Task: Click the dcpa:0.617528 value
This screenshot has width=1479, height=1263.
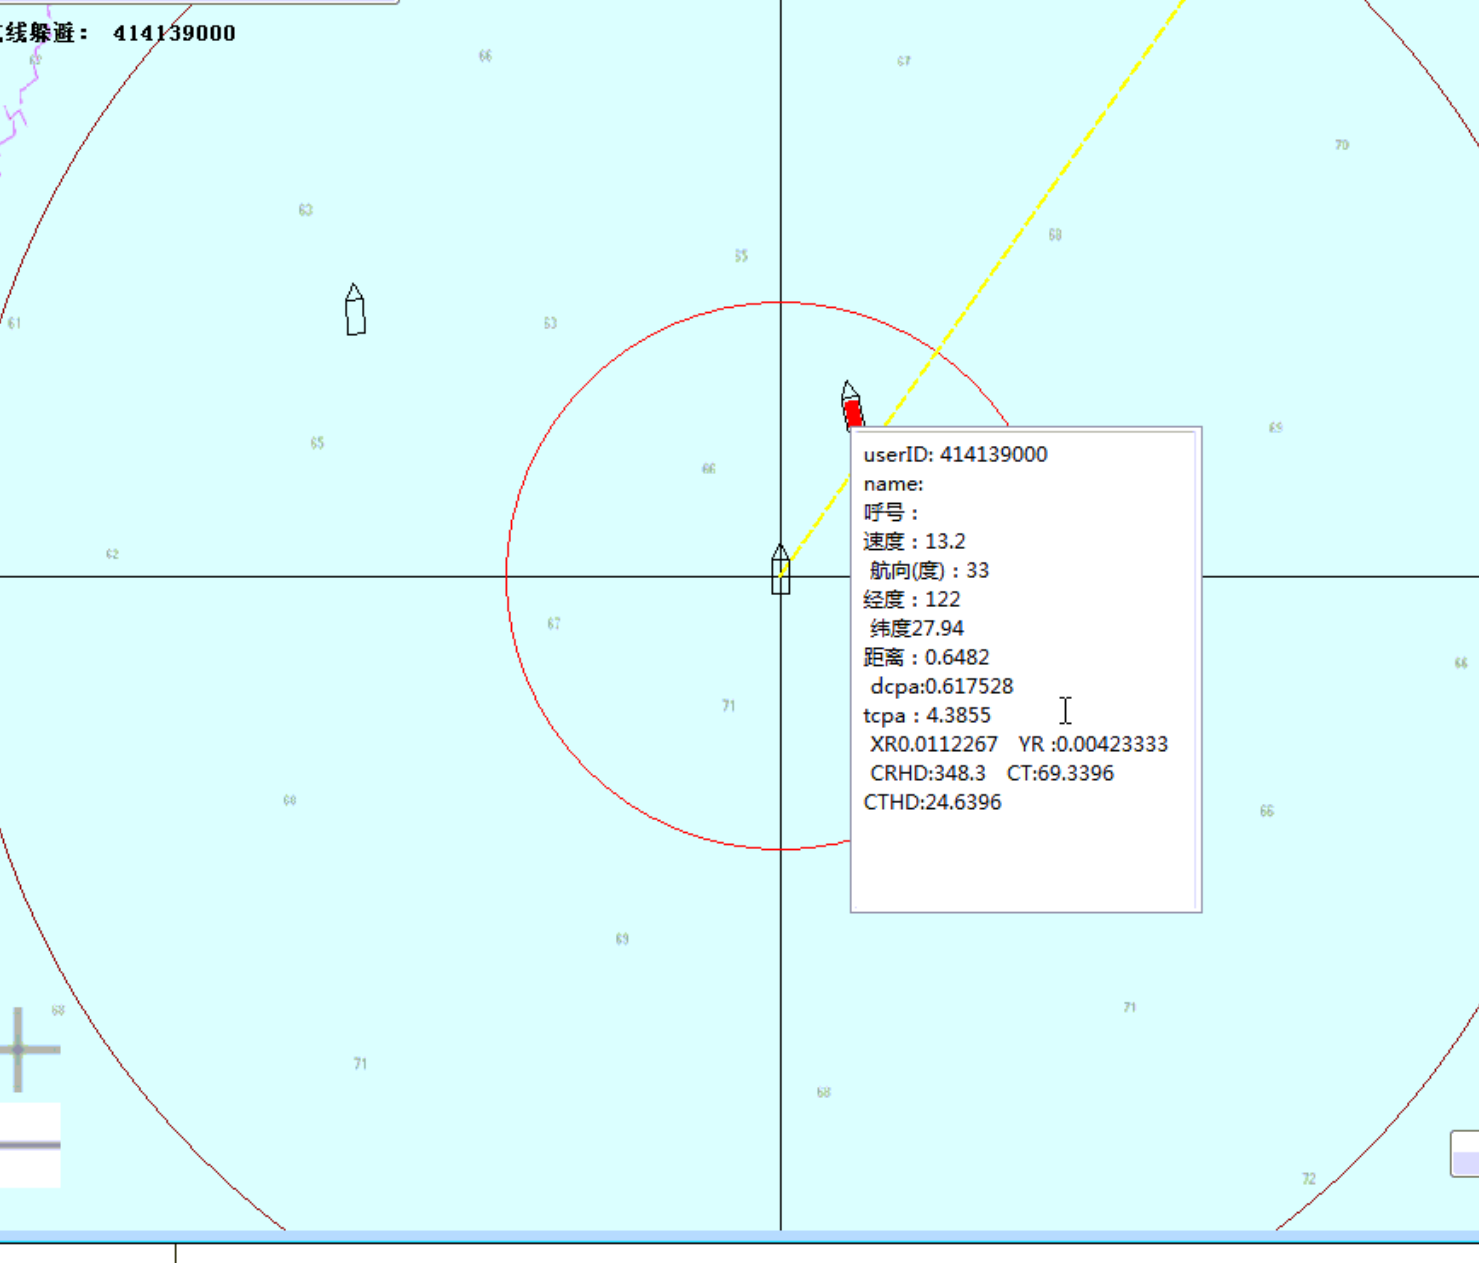Action: pos(941,687)
